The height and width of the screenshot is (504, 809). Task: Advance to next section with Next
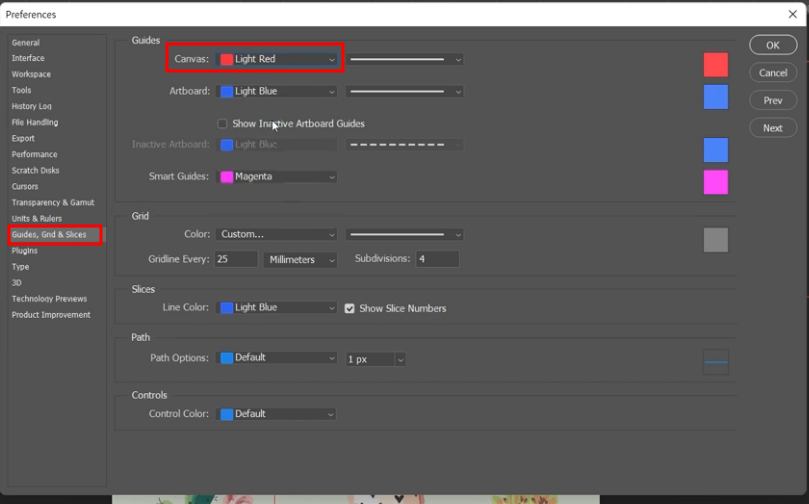click(x=773, y=128)
